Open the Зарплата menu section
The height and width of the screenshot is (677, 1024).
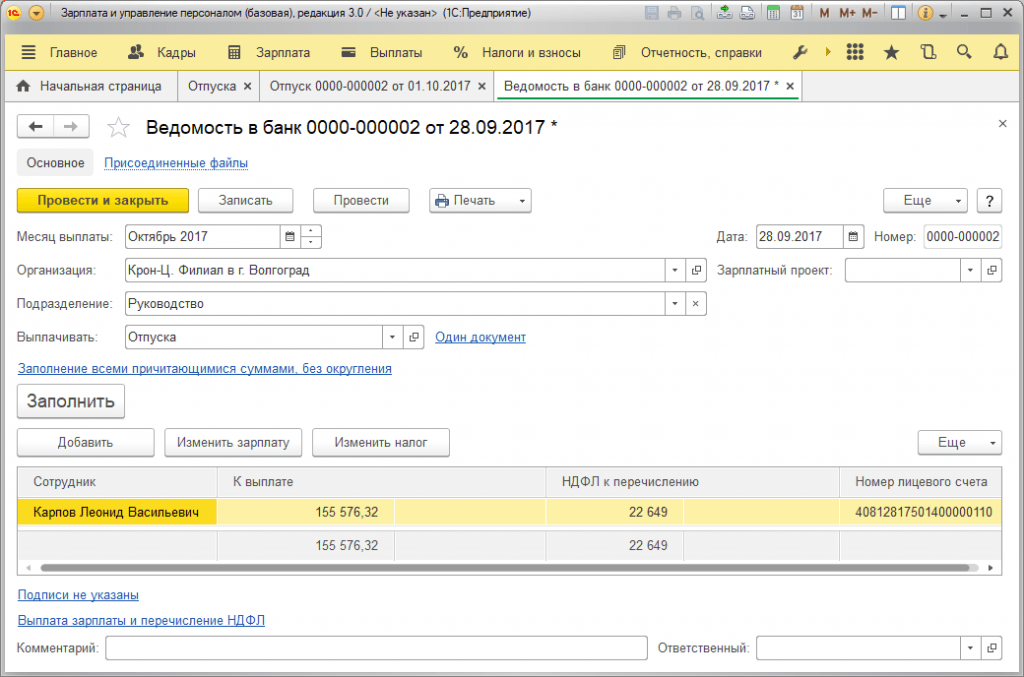pos(269,53)
